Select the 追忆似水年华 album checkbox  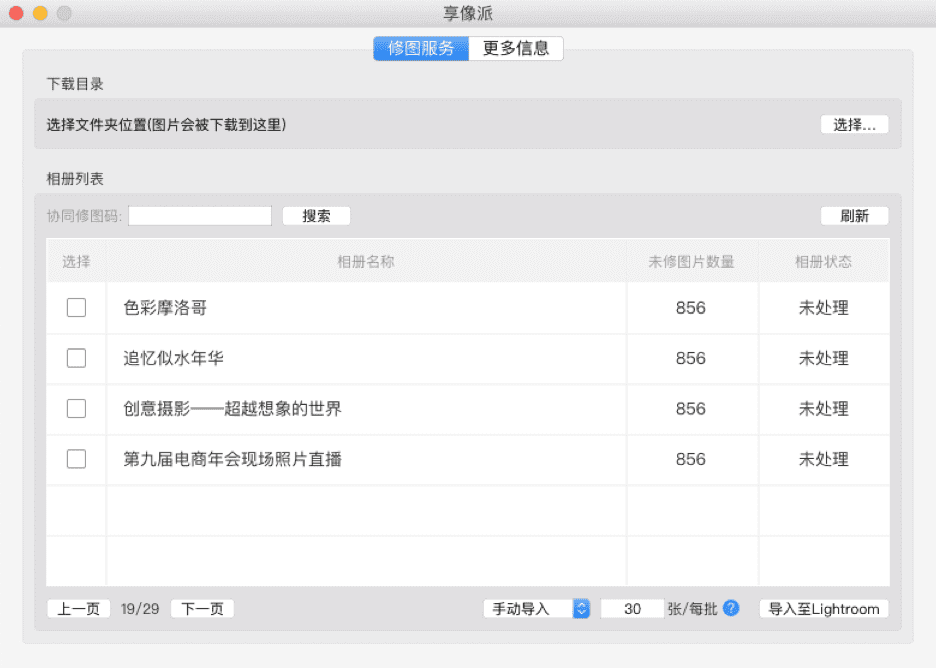pos(76,358)
